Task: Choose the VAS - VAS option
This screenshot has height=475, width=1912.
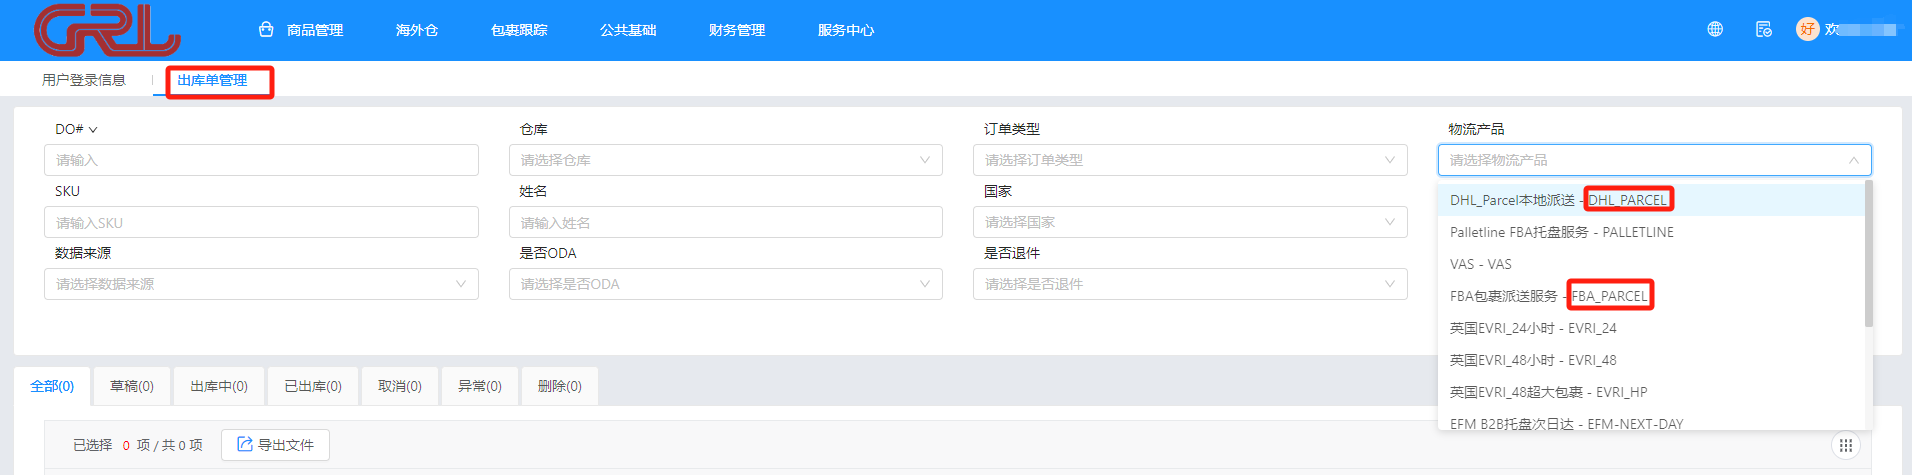Action: click(x=1480, y=264)
